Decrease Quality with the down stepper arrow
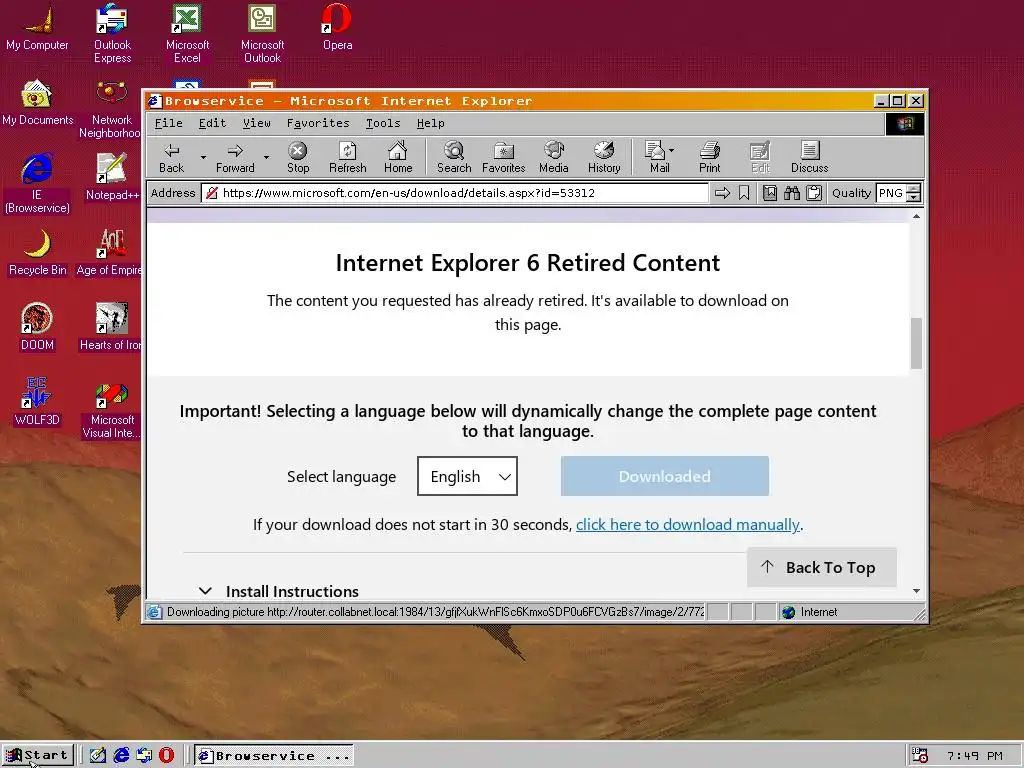Image resolution: width=1024 pixels, height=768 pixels. click(x=914, y=197)
